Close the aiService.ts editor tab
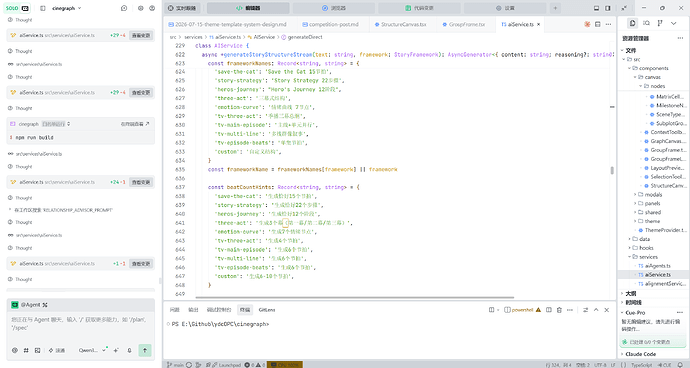Image resolution: width=690 pixels, height=368 pixels. click(x=538, y=24)
